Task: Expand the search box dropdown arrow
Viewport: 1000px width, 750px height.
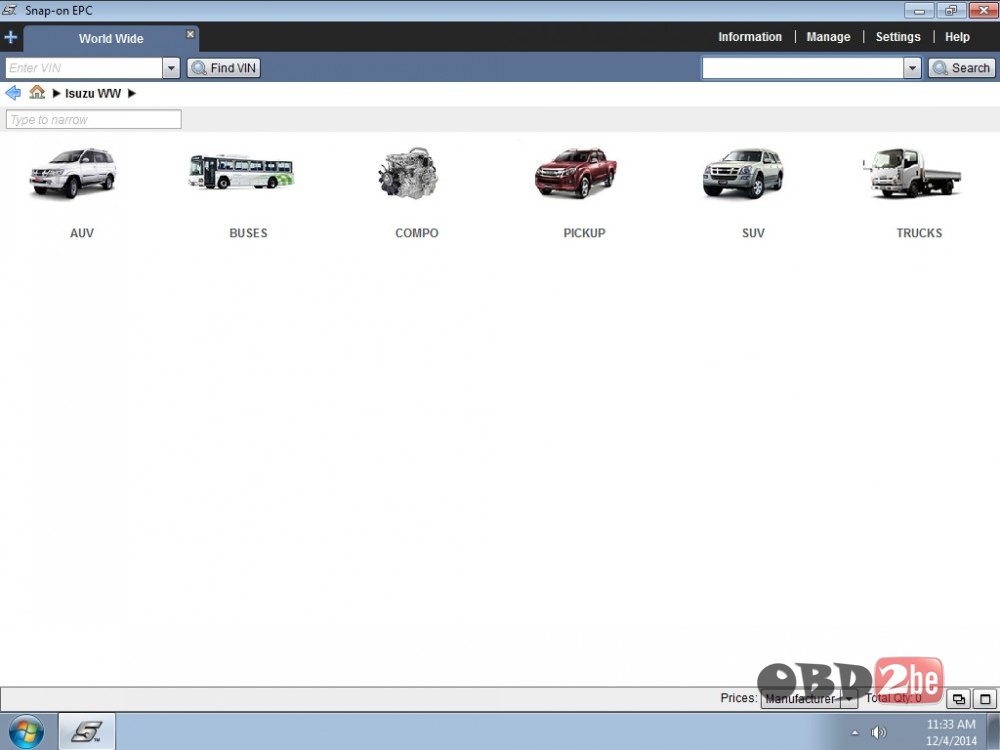Action: tap(913, 68)
